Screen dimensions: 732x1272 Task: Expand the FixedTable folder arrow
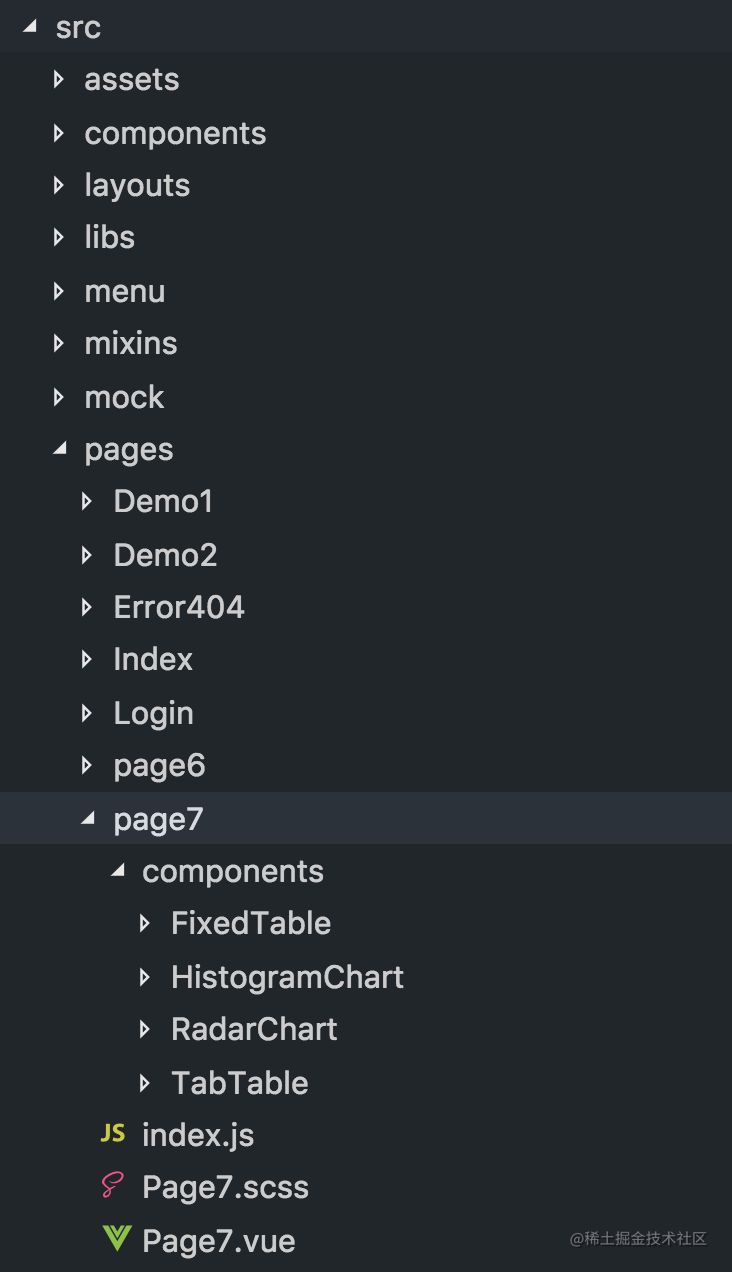tap(145, 923)
